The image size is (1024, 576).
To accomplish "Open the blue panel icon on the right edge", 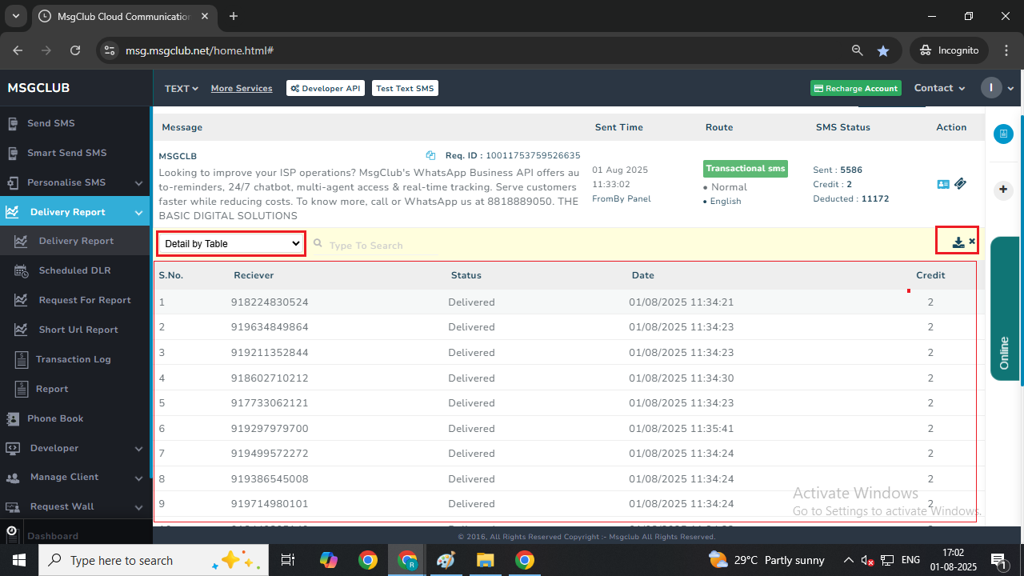I will [x=1003, y=134].
